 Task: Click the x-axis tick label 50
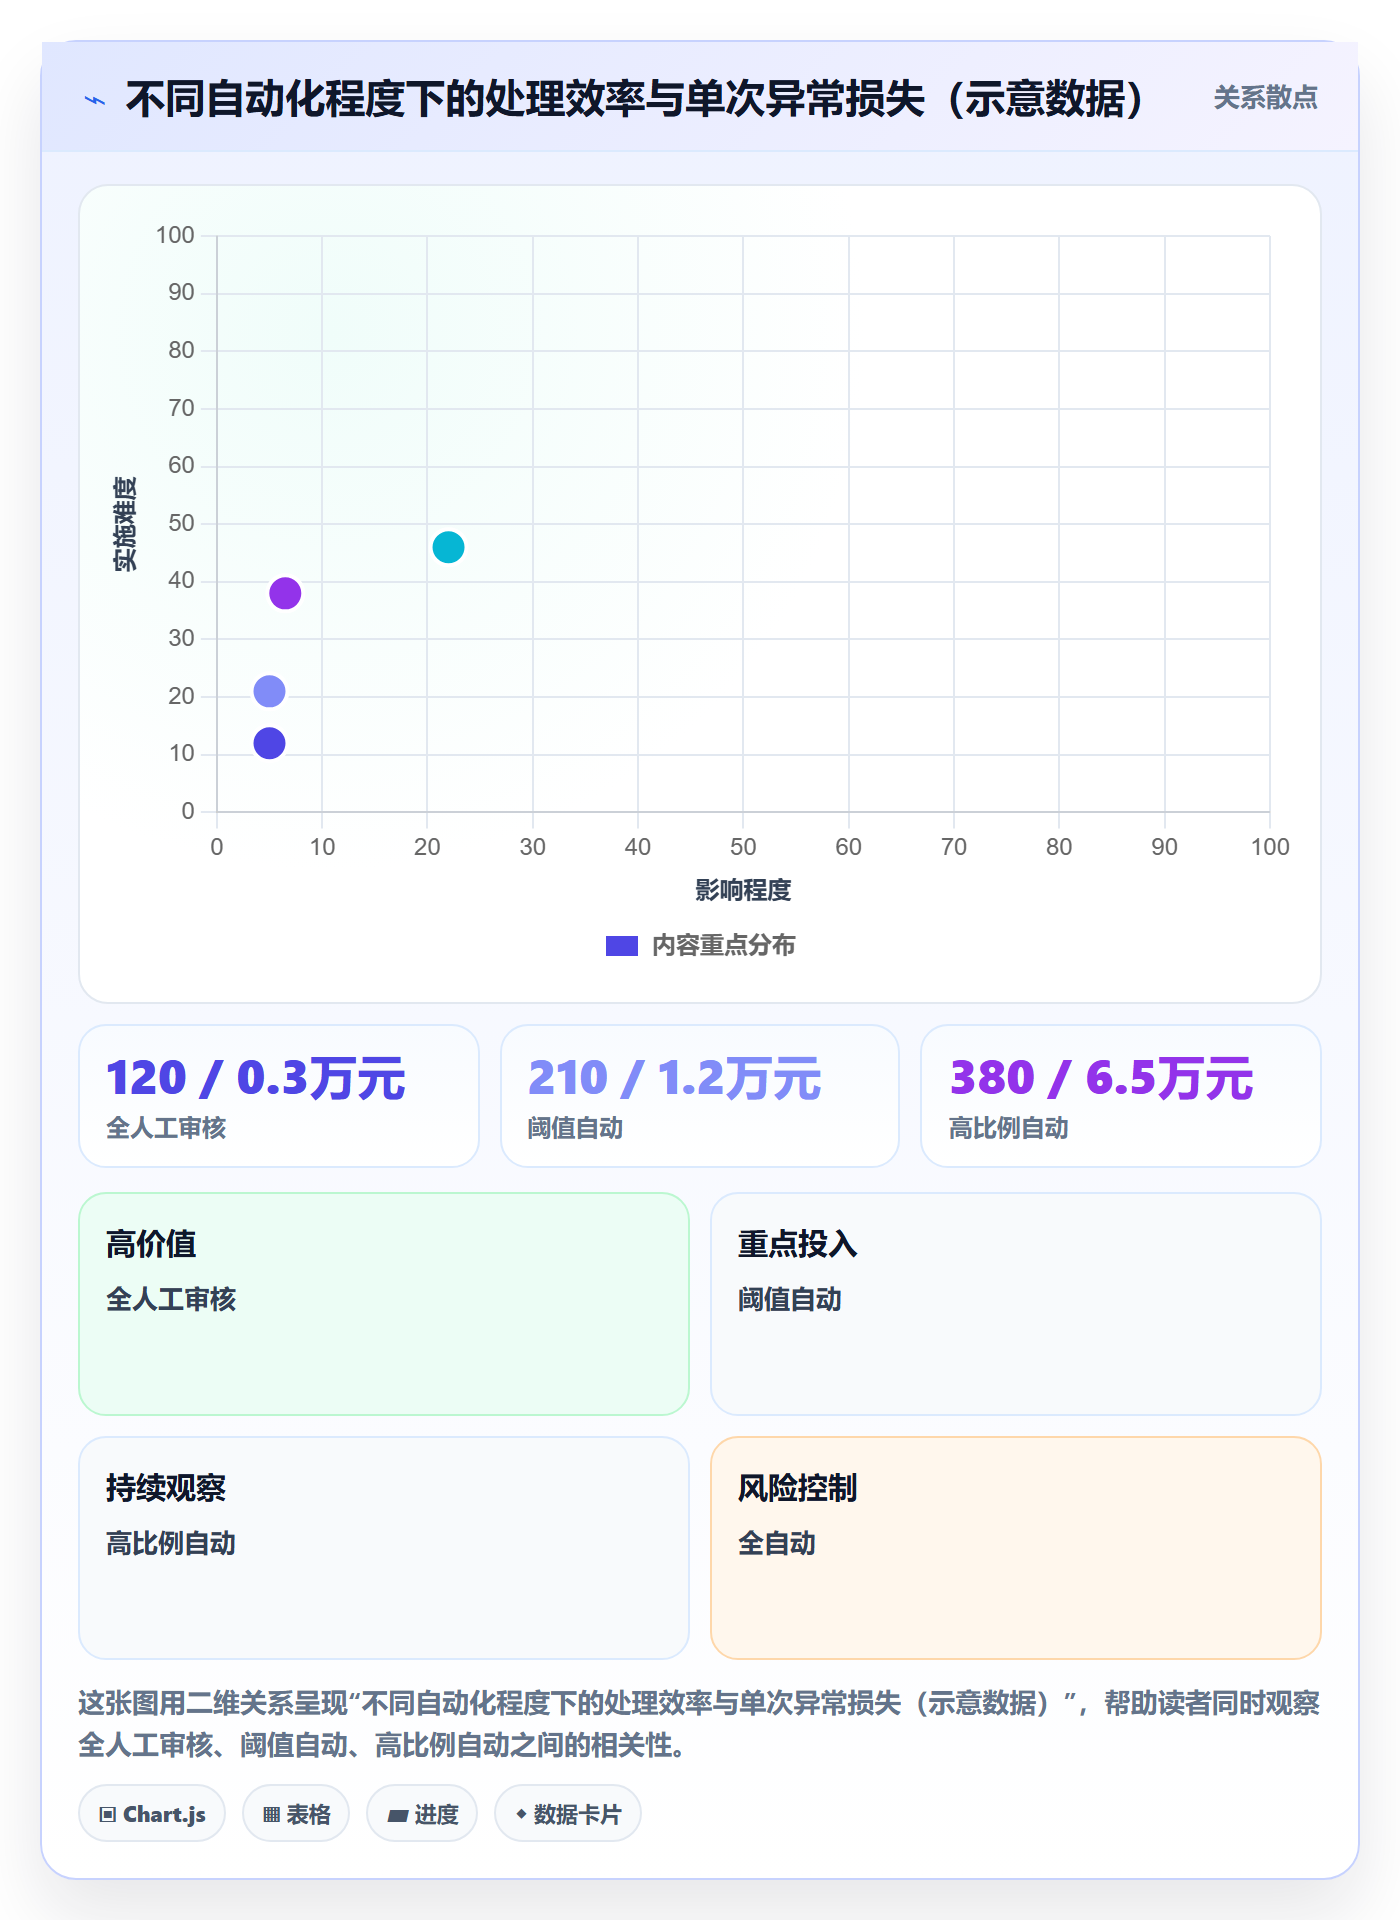(x=743, y=847)
